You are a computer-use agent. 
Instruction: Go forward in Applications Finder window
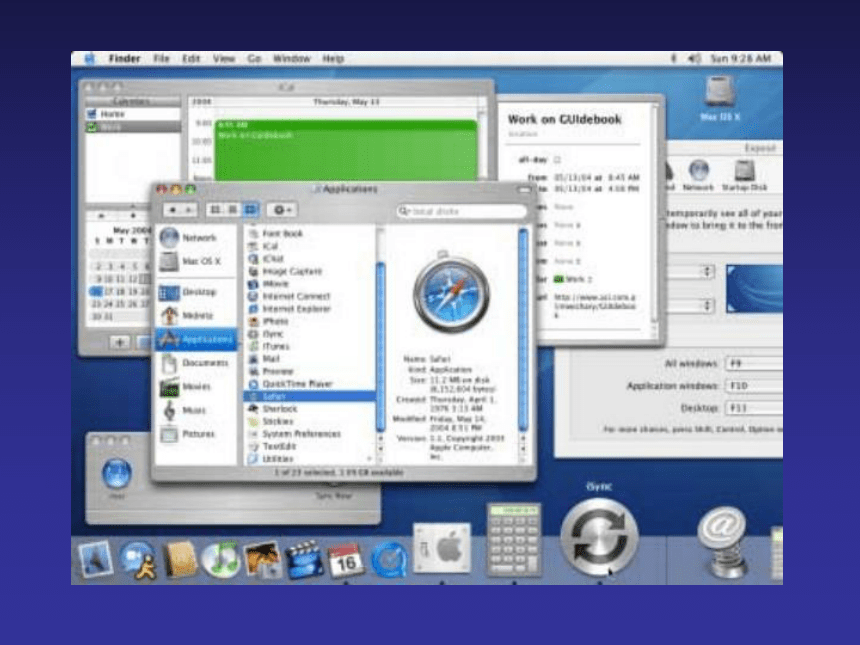point(188,210)
